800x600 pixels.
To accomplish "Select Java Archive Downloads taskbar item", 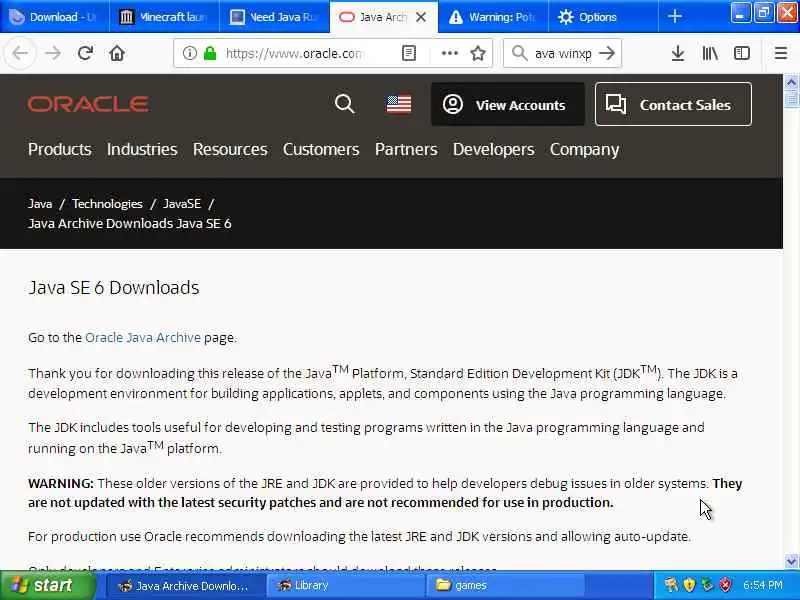I will click(x=185, y=585).
